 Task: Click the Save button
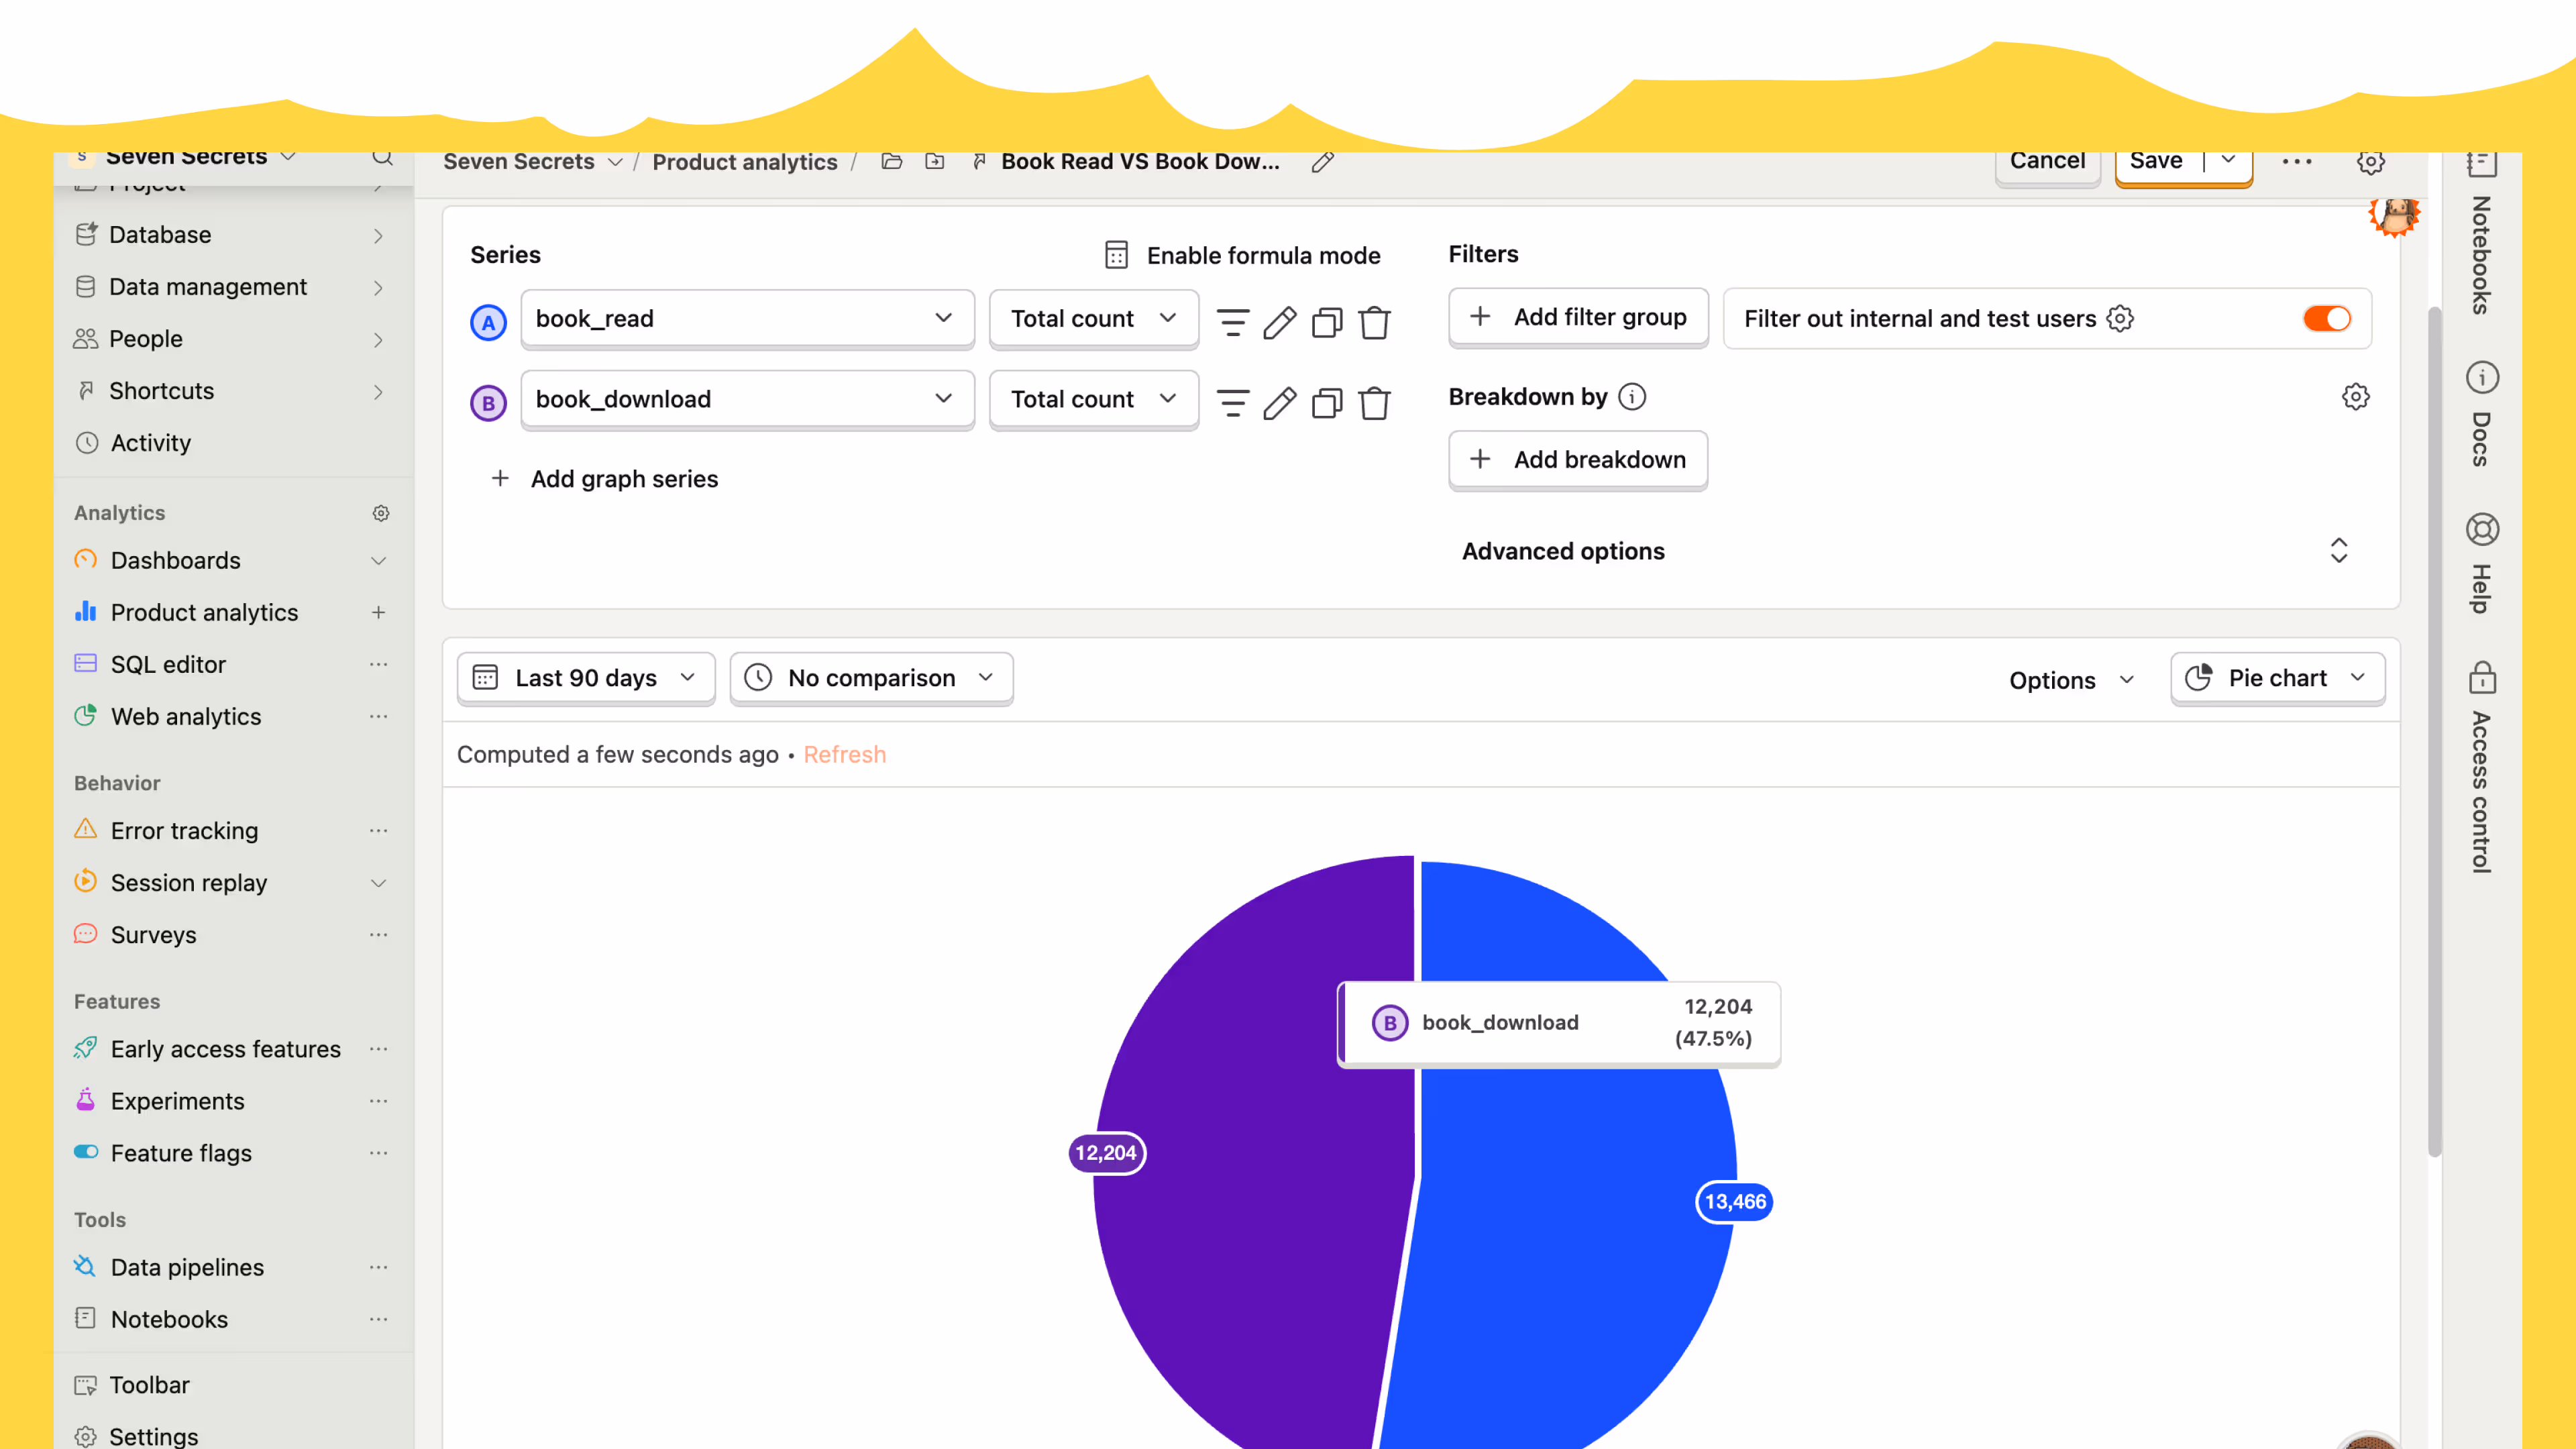(x=2157, y=165)
